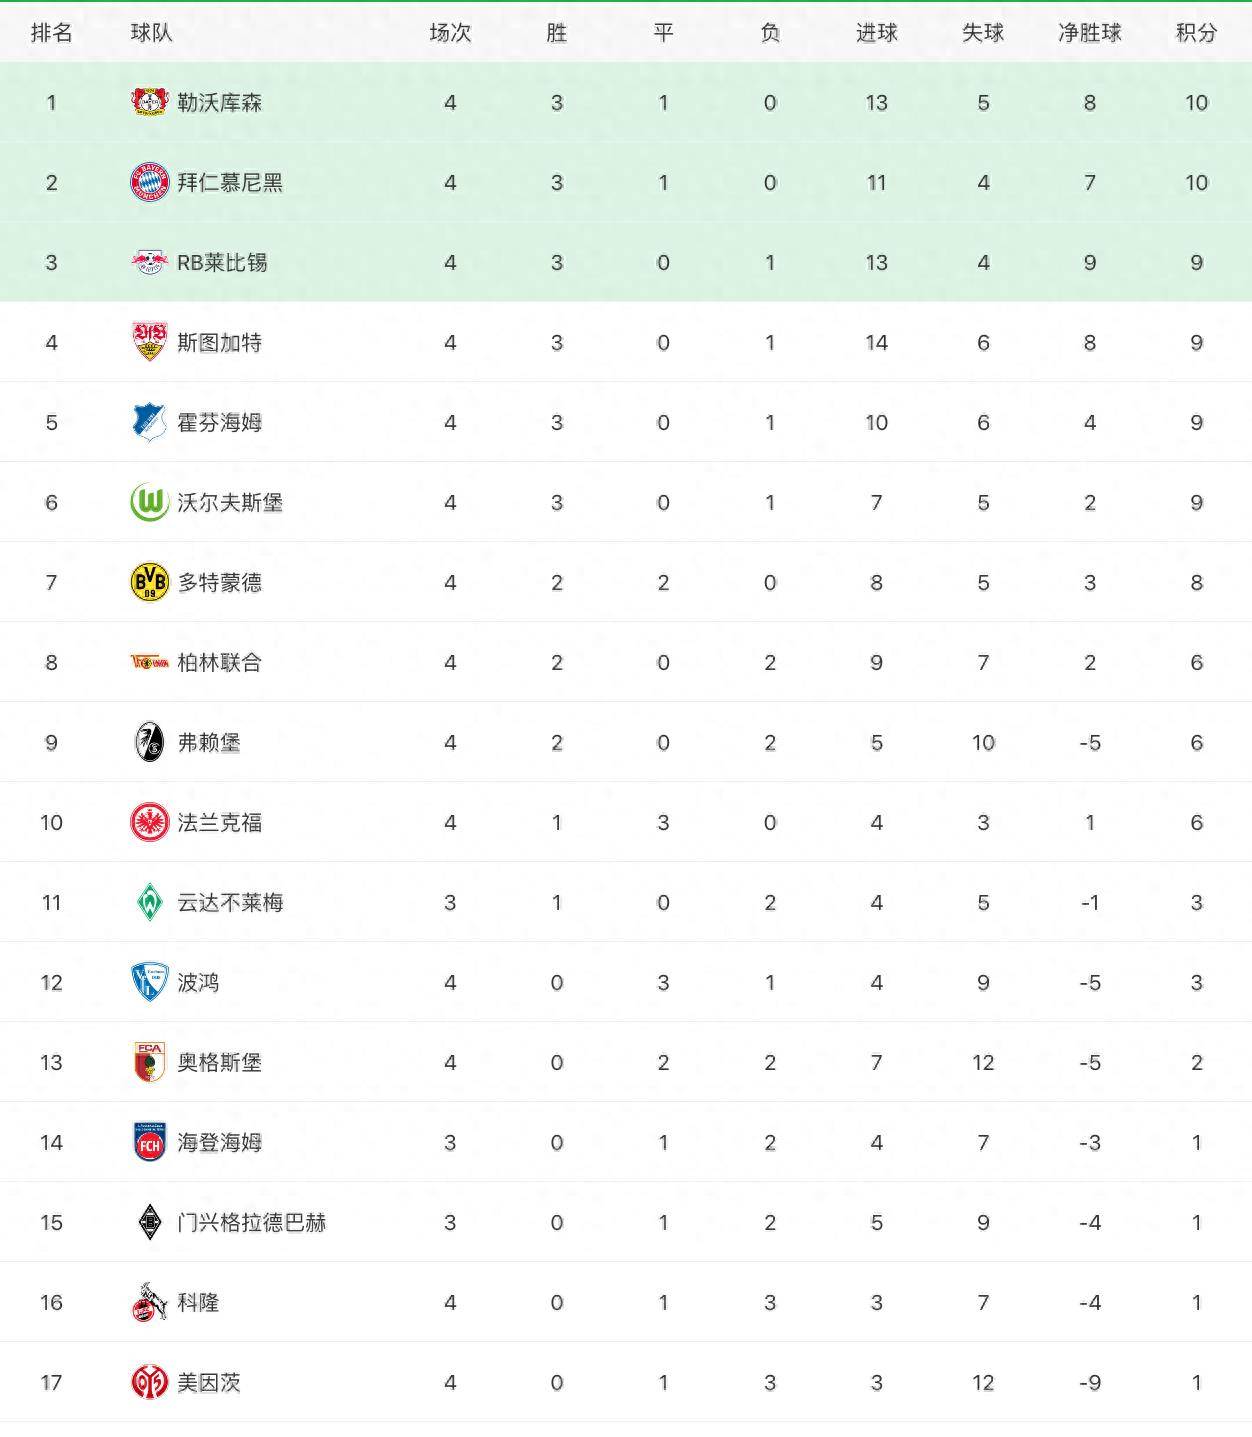1252x1437 pixels.
Task: Click the Hoffenheim team badge
Action: click(150, 422)
